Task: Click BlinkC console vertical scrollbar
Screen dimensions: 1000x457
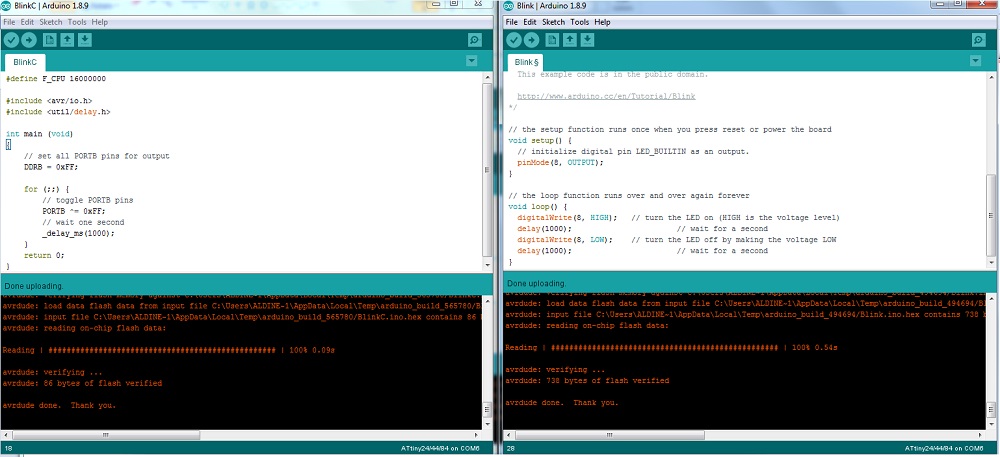Action: point(487,362)
